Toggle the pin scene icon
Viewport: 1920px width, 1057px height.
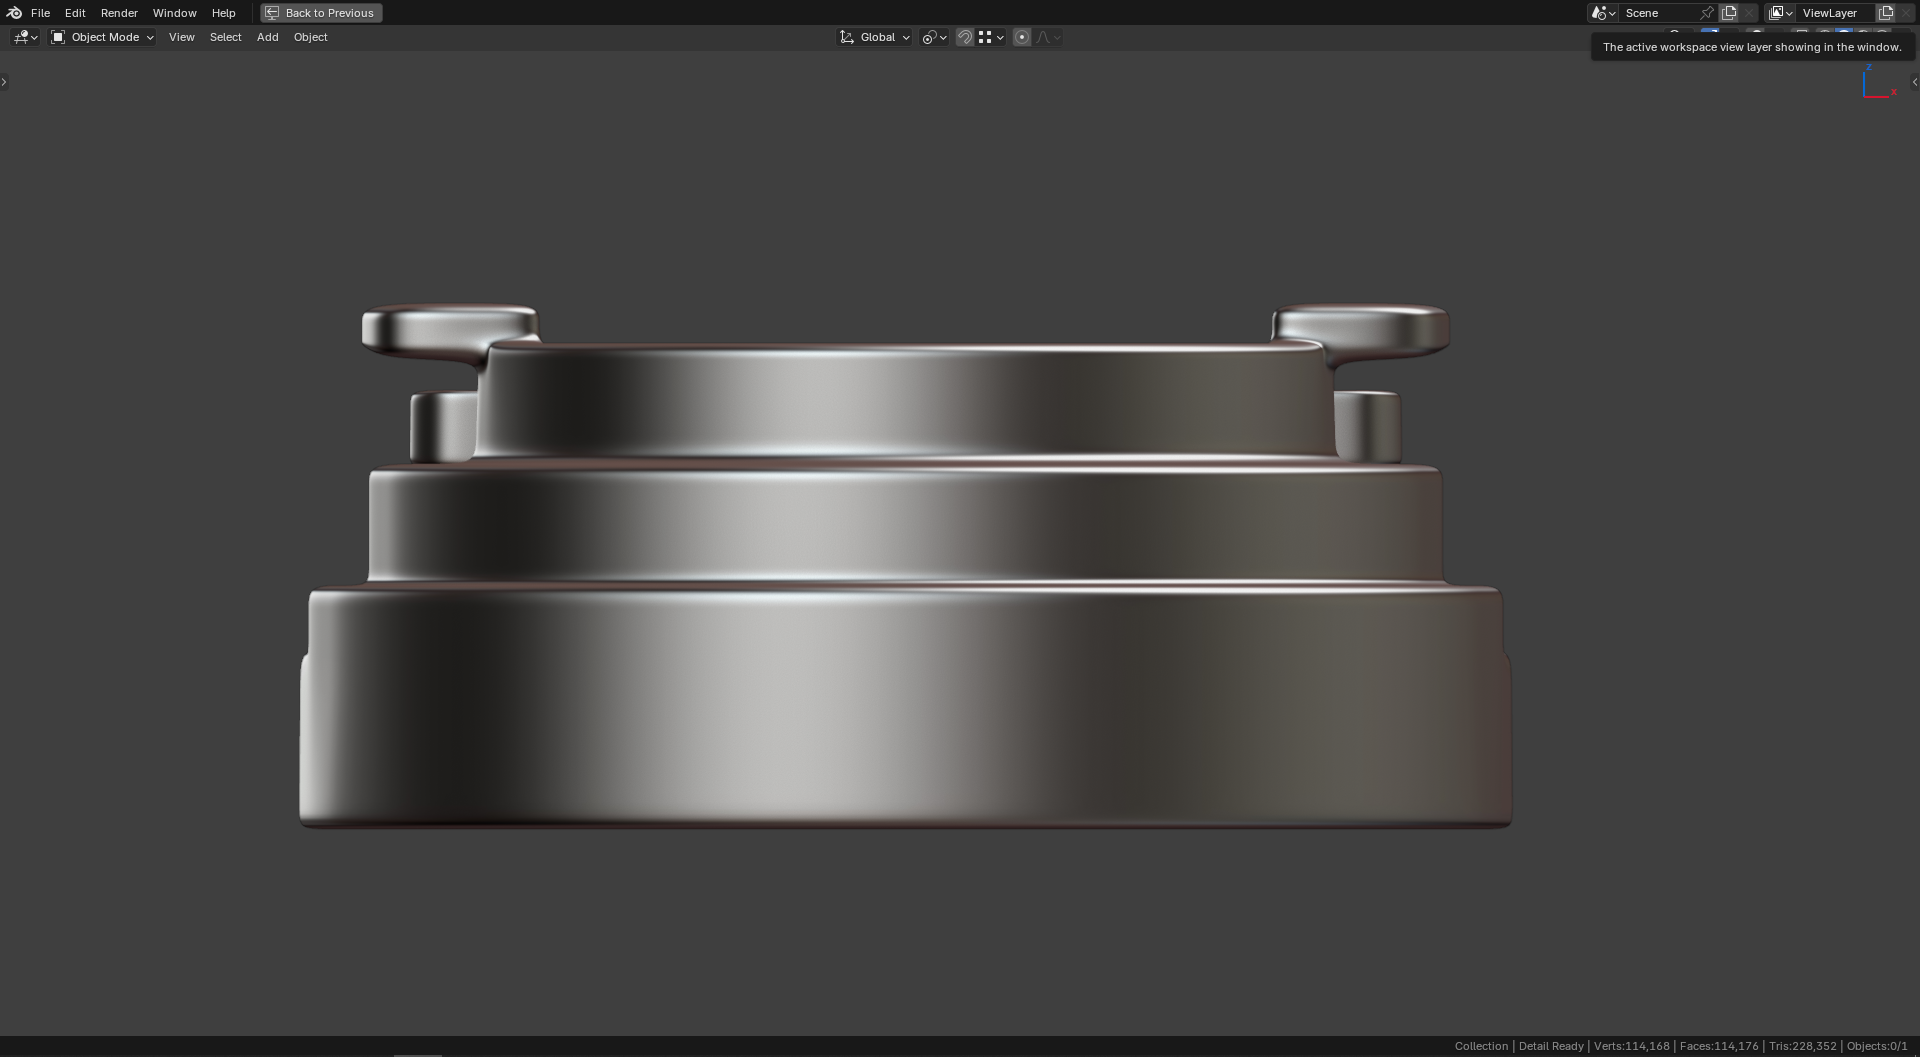pyautogui.click(x=1707, y=13)
